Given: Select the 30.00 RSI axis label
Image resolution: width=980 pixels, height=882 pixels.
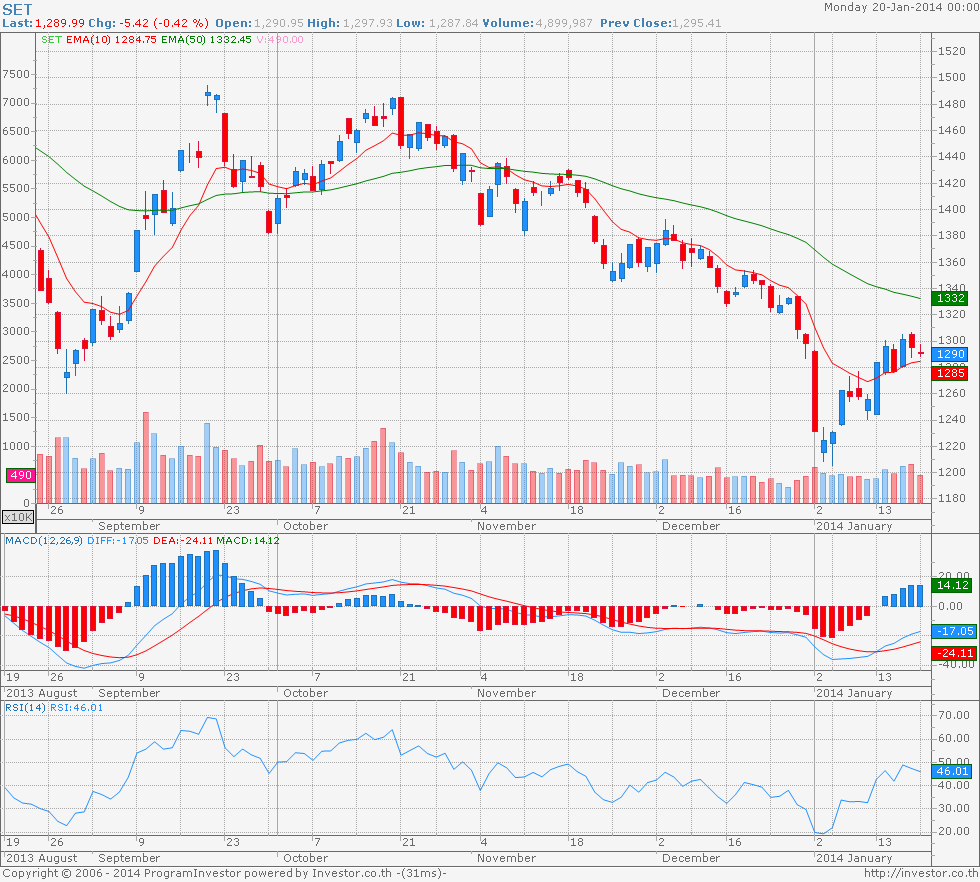Looking at the screenshot, I should pos(954,808).
